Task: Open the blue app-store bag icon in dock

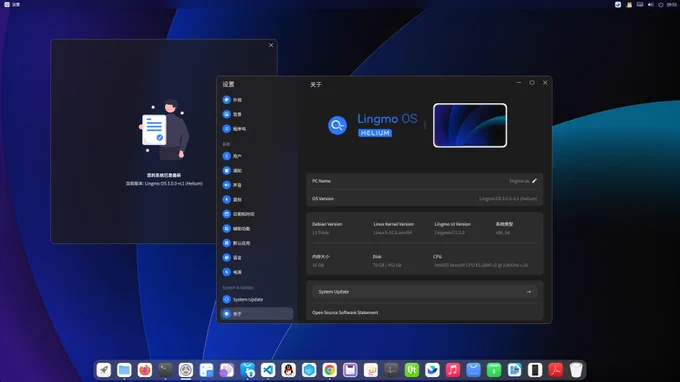Action: pyautogui.click(x=247, y=370)
